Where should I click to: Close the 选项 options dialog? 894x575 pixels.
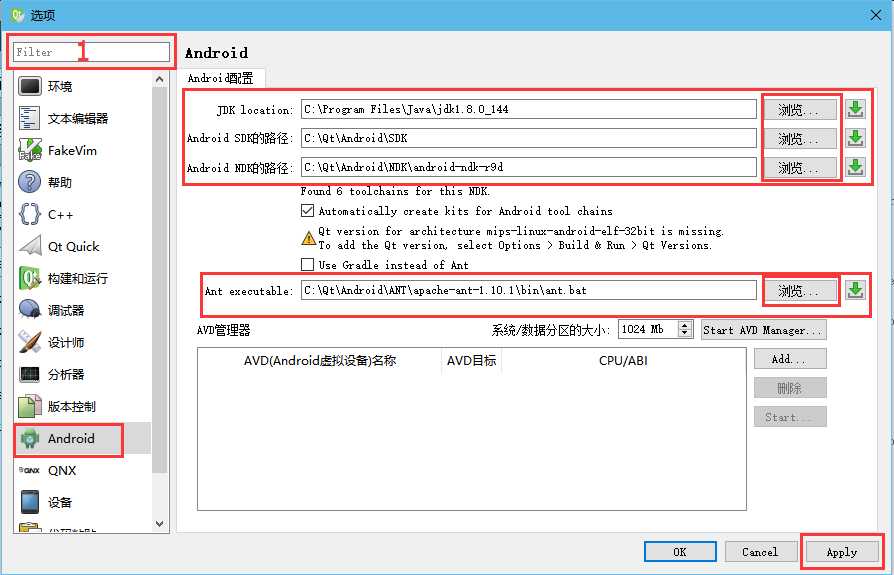pyautogui.click(x=876, y=15)
